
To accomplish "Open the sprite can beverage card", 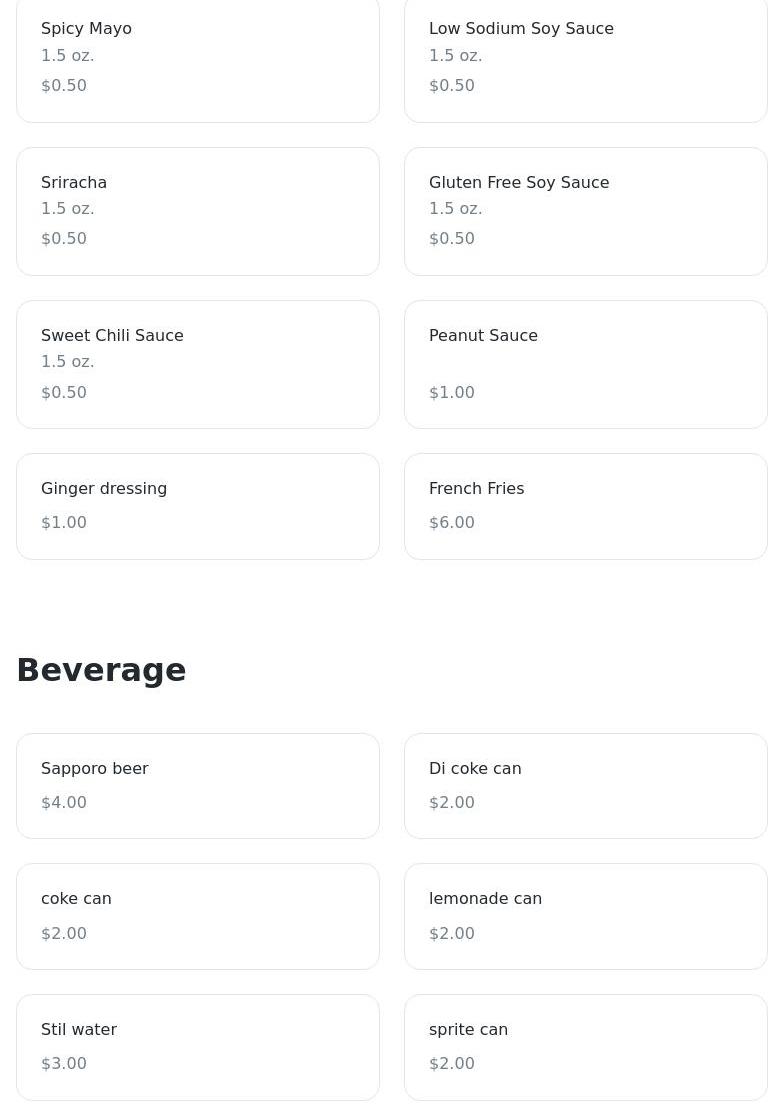I will click(586, 1047).
